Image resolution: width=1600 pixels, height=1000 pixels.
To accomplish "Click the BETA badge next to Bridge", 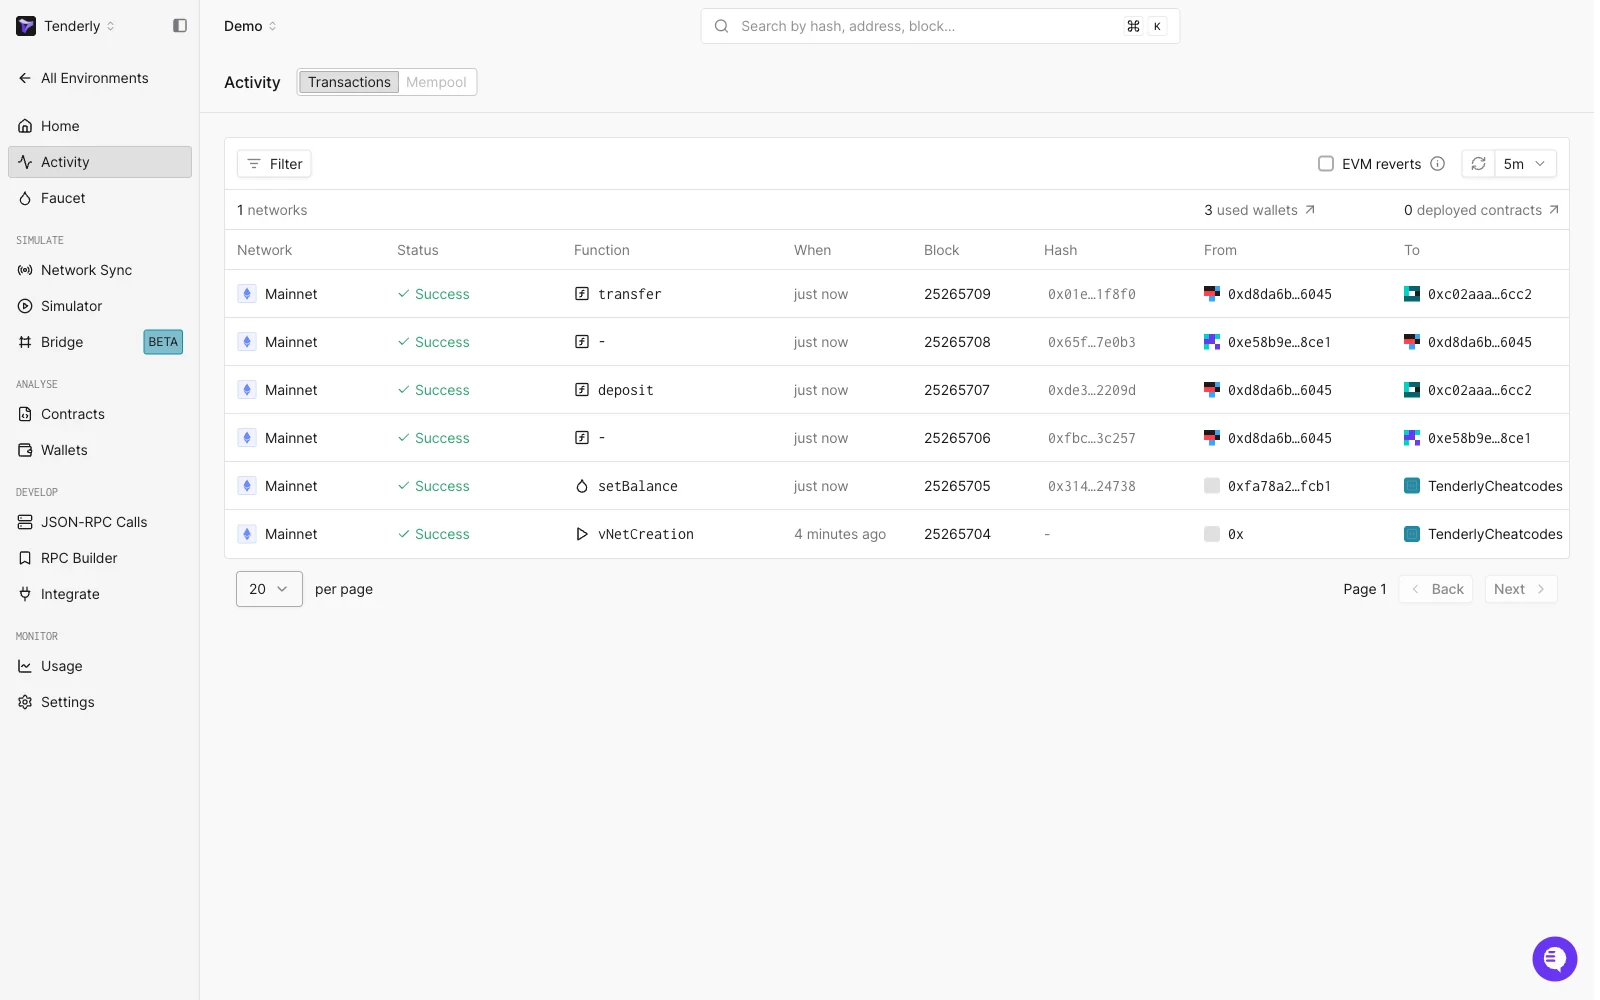I will pyautogui.click(x=163, y=342).
